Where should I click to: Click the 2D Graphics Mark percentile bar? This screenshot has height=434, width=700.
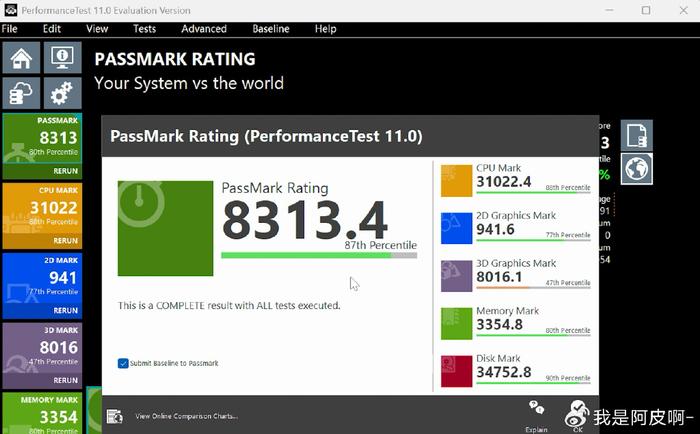(533, 241)
